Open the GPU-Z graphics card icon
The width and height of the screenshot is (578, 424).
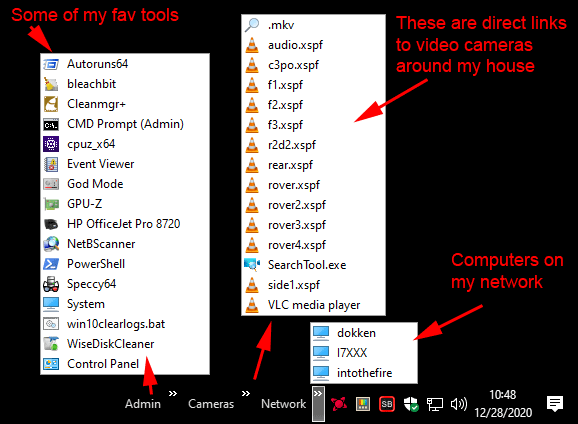click(x=51, y=204)
